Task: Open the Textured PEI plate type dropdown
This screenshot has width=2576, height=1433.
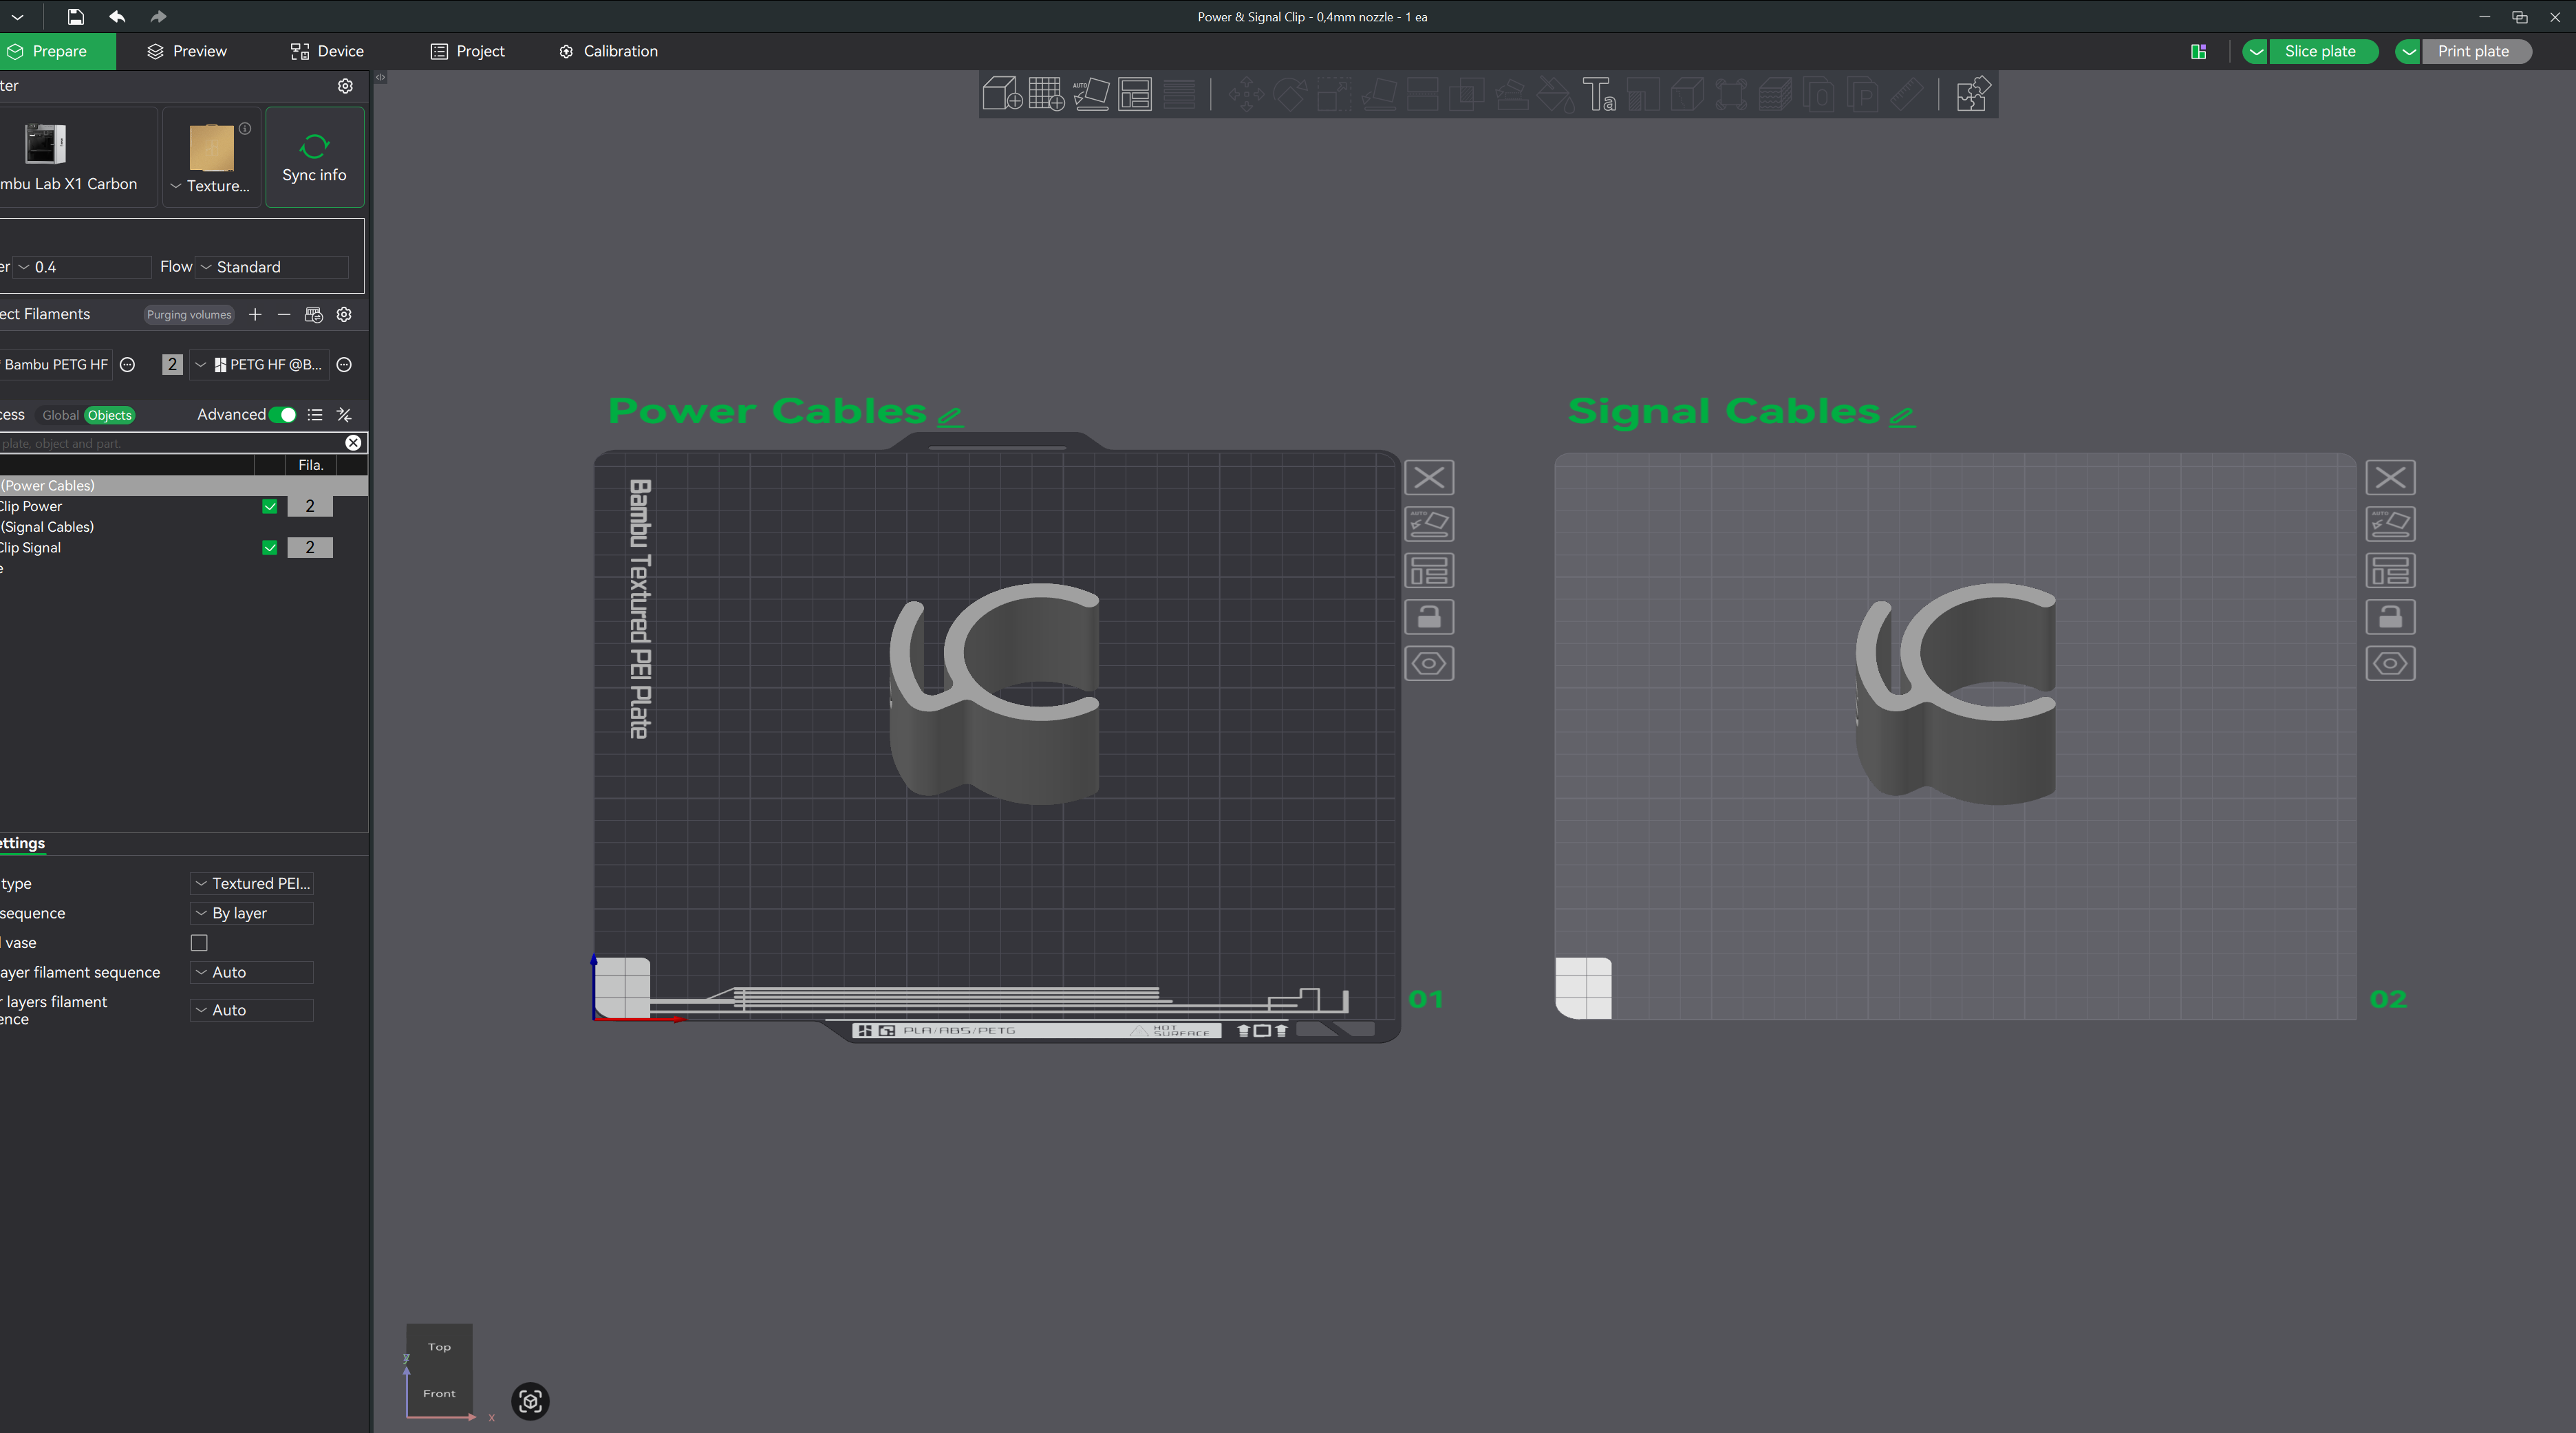Action: 252,883
